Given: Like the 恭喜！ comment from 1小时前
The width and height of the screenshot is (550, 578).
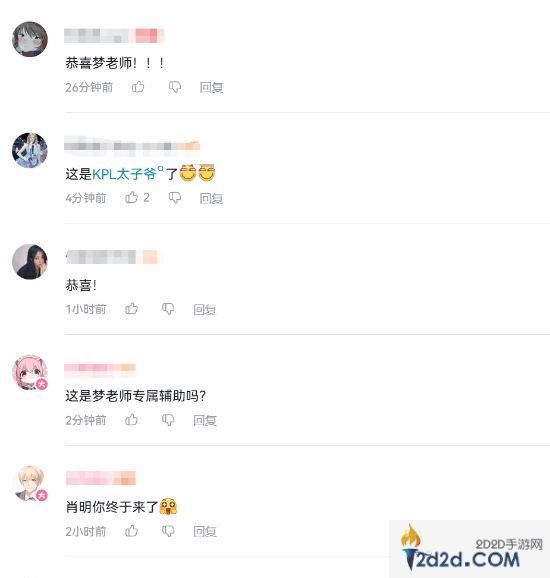Looking at the screenshot, I should (x=132, y=309).
